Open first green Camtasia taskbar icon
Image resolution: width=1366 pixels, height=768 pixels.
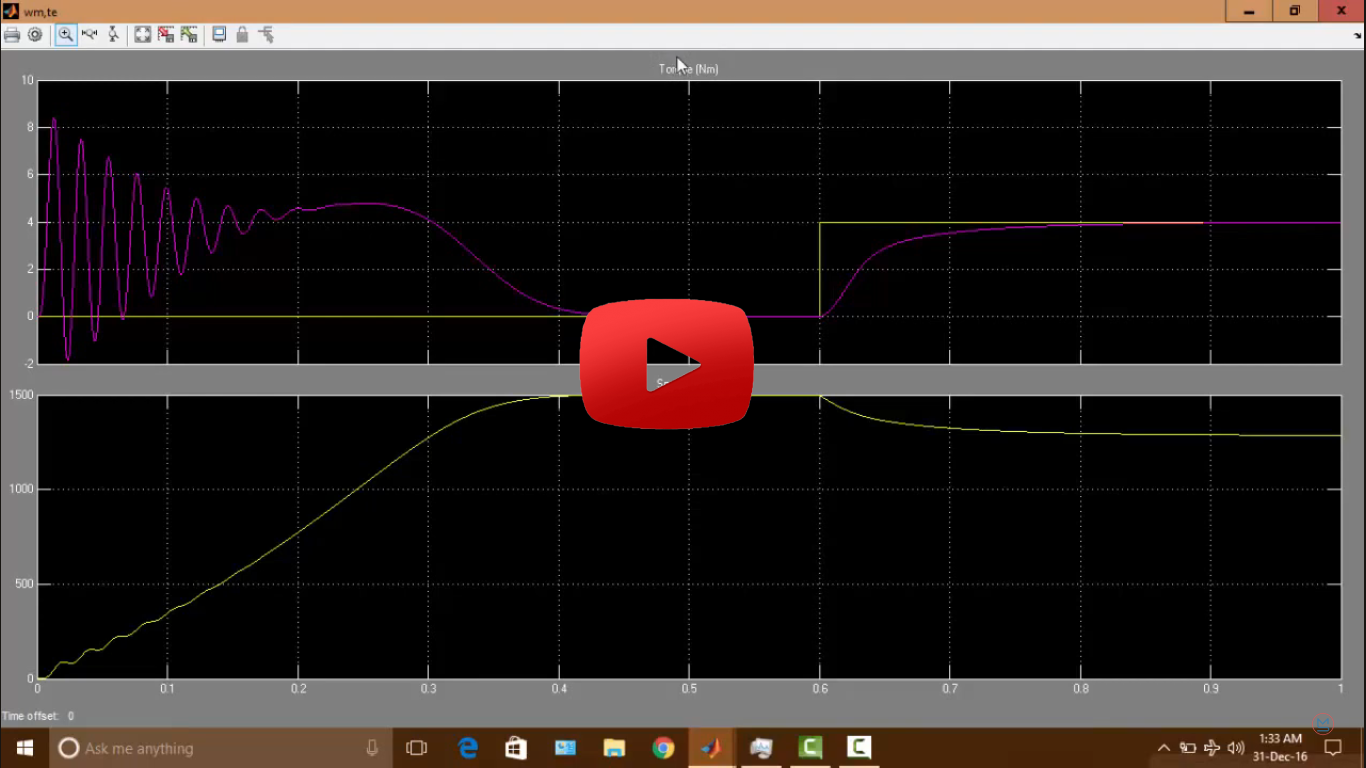(810, 748)
